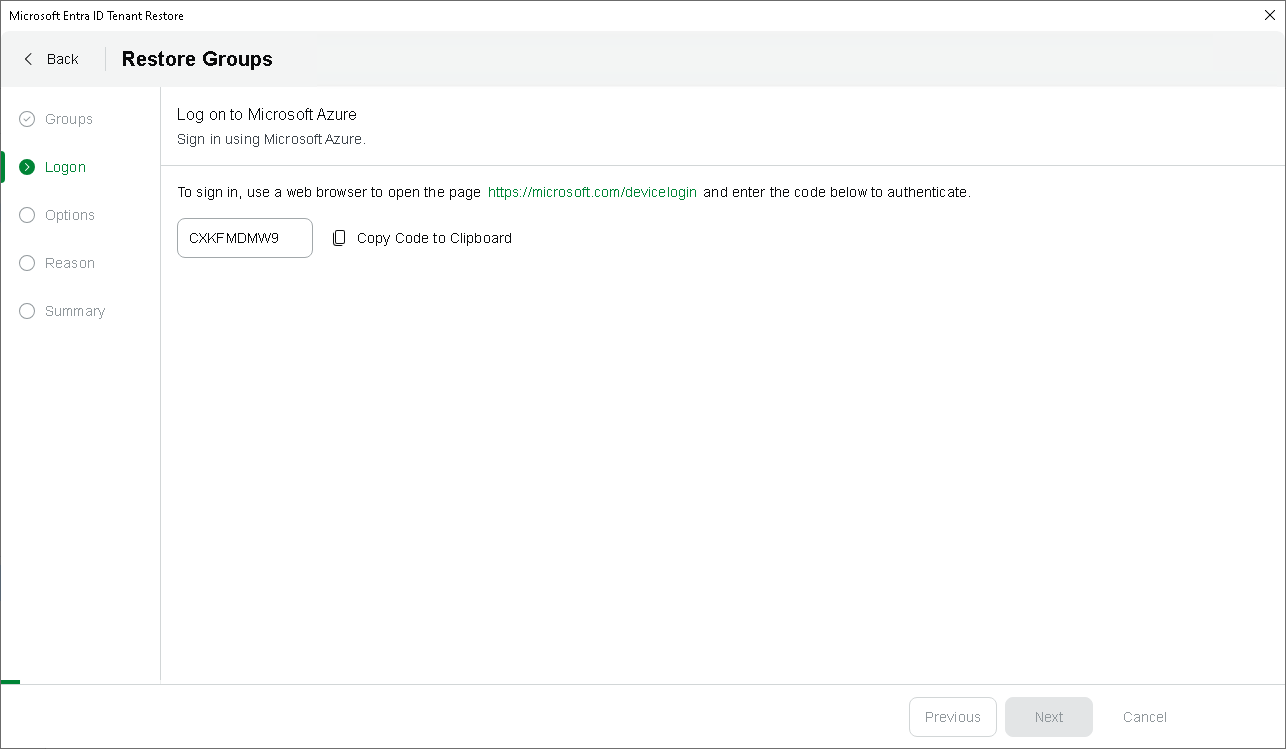Screen dimensions: 1286x749
Task: Close the Entra ID Tenant Restore window
Action: tap(1270, 15)
